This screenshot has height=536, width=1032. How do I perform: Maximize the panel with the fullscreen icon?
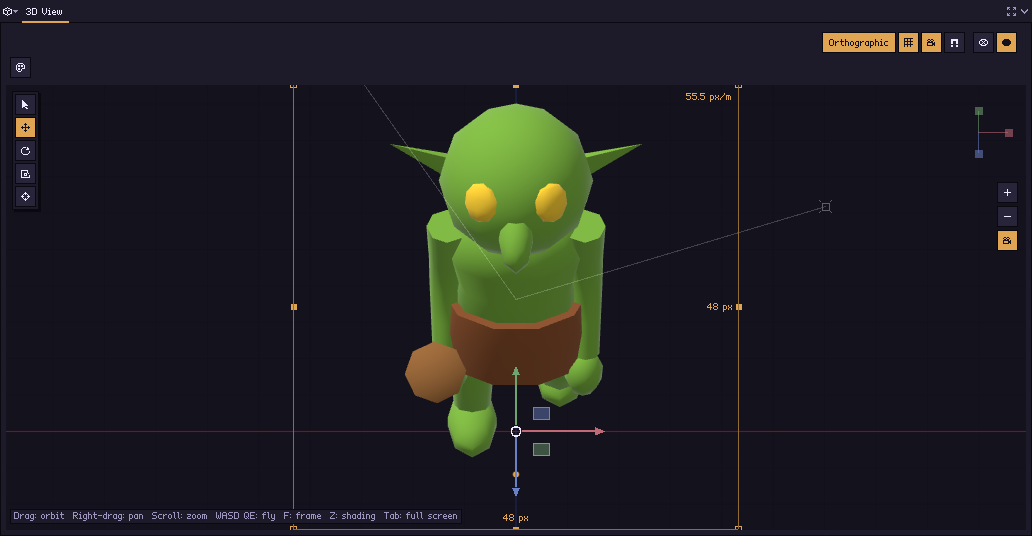click(1011, 11)
